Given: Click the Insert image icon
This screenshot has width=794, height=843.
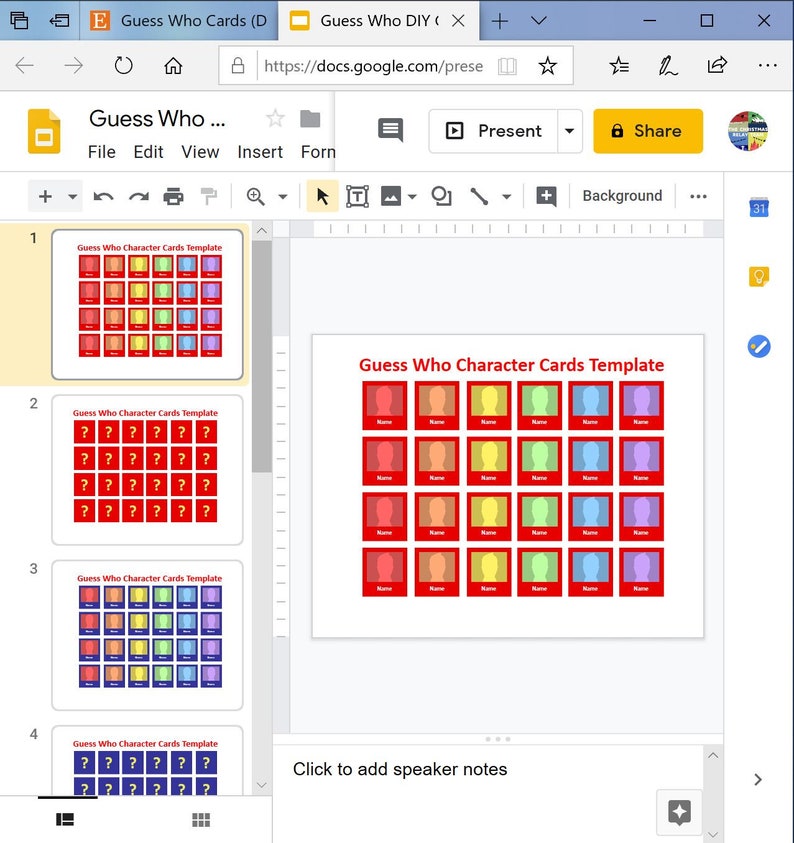Looking at the screenshot, I should (x=391, y=196).
